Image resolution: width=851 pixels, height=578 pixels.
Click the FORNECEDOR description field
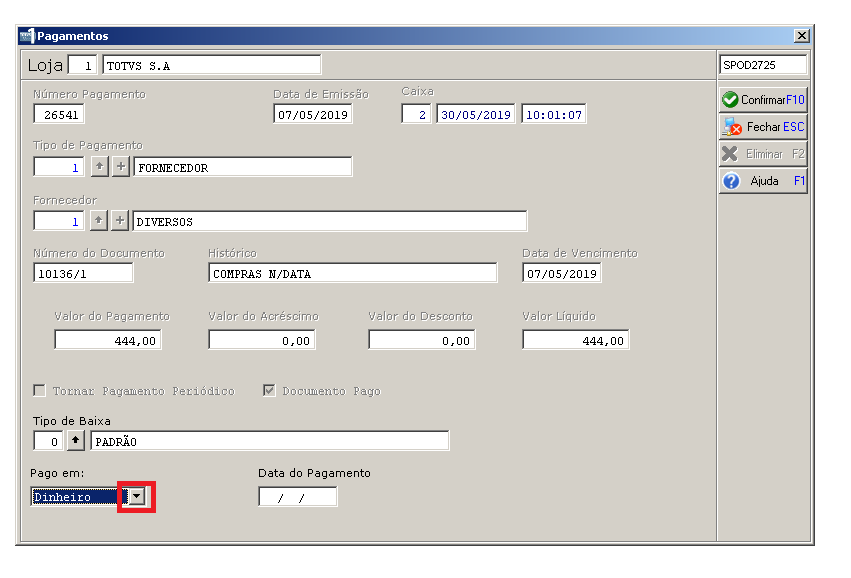point(243,167)
